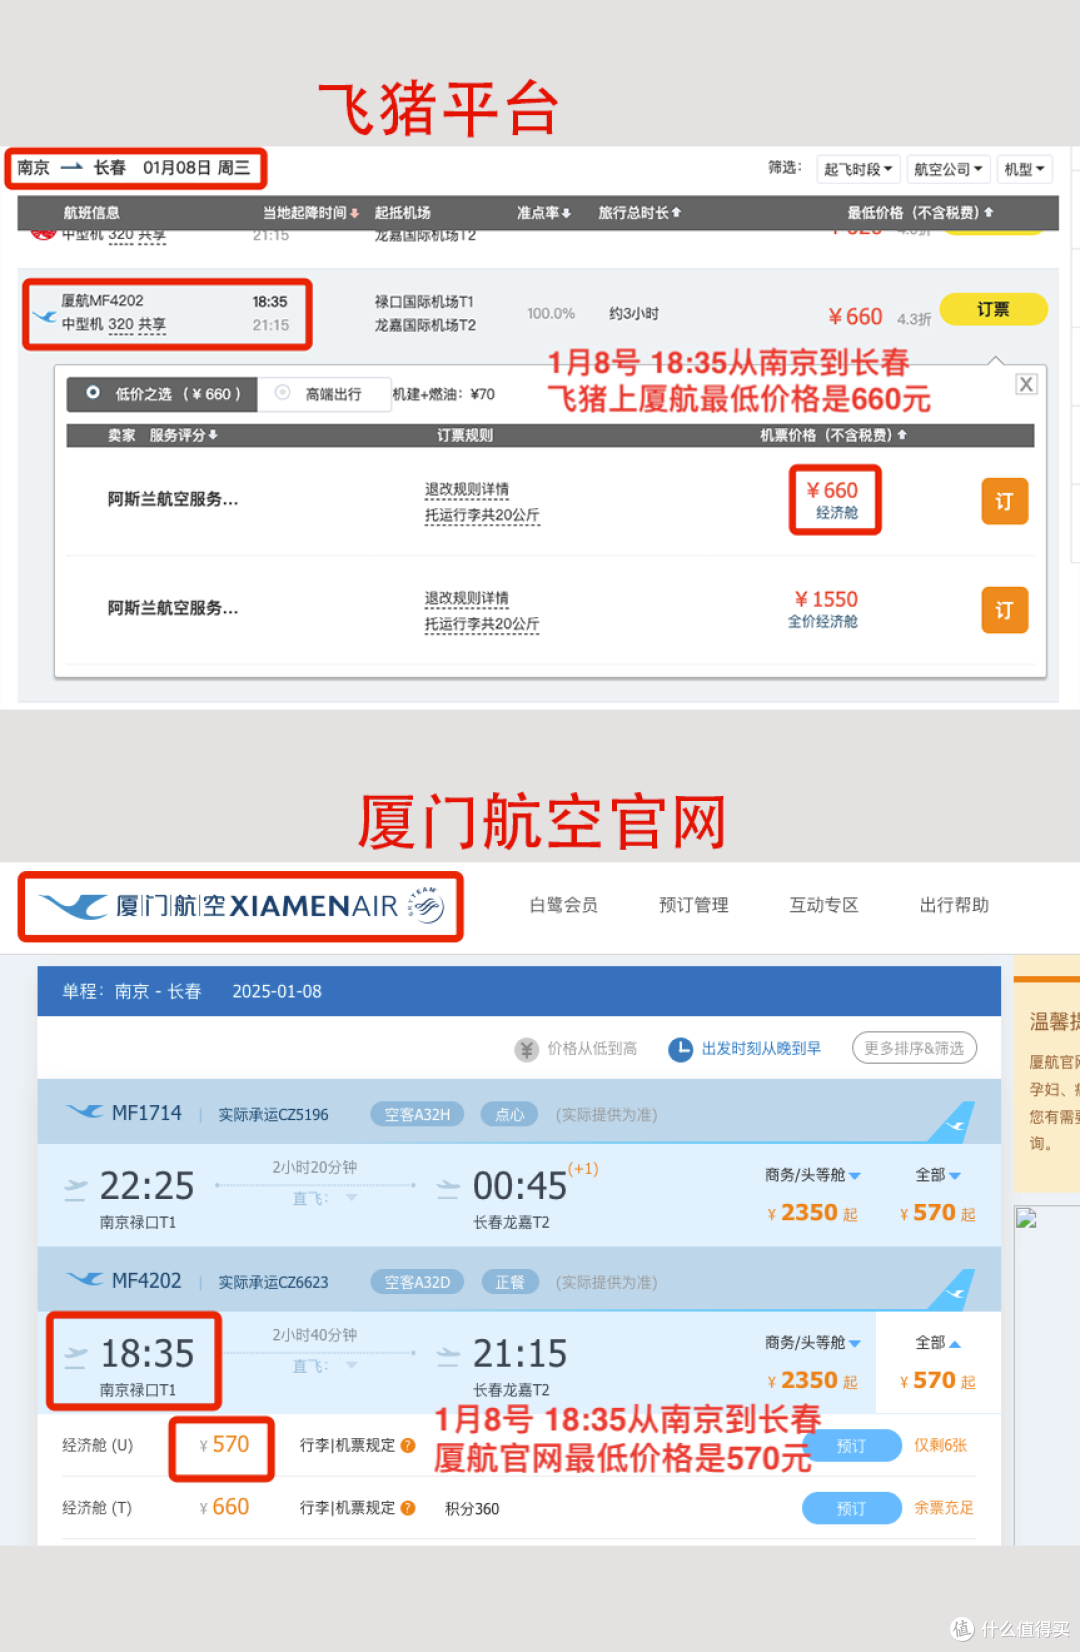Click the 实际承运CZ5196 text

click(273, 1115)
